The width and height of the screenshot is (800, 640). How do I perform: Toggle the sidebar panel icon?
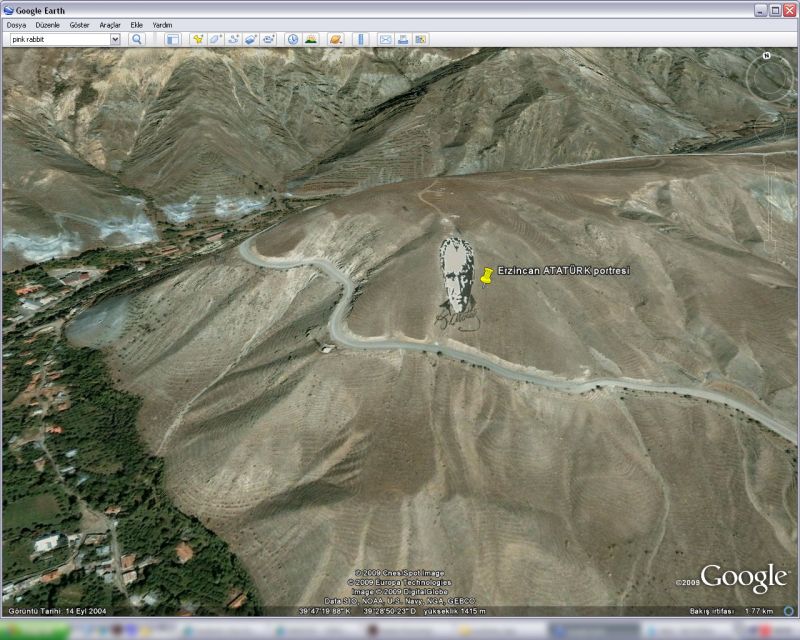(173, 39)
